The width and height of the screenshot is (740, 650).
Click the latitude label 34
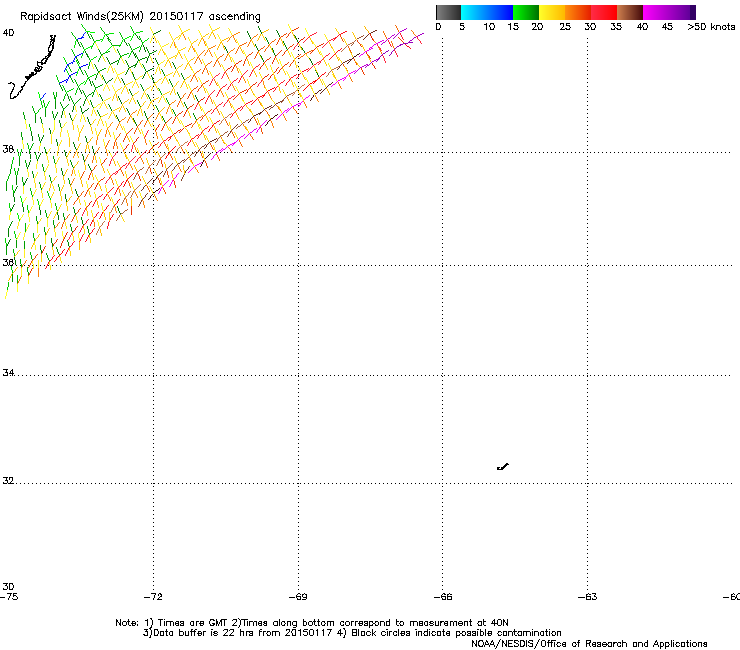pos(8,372)
